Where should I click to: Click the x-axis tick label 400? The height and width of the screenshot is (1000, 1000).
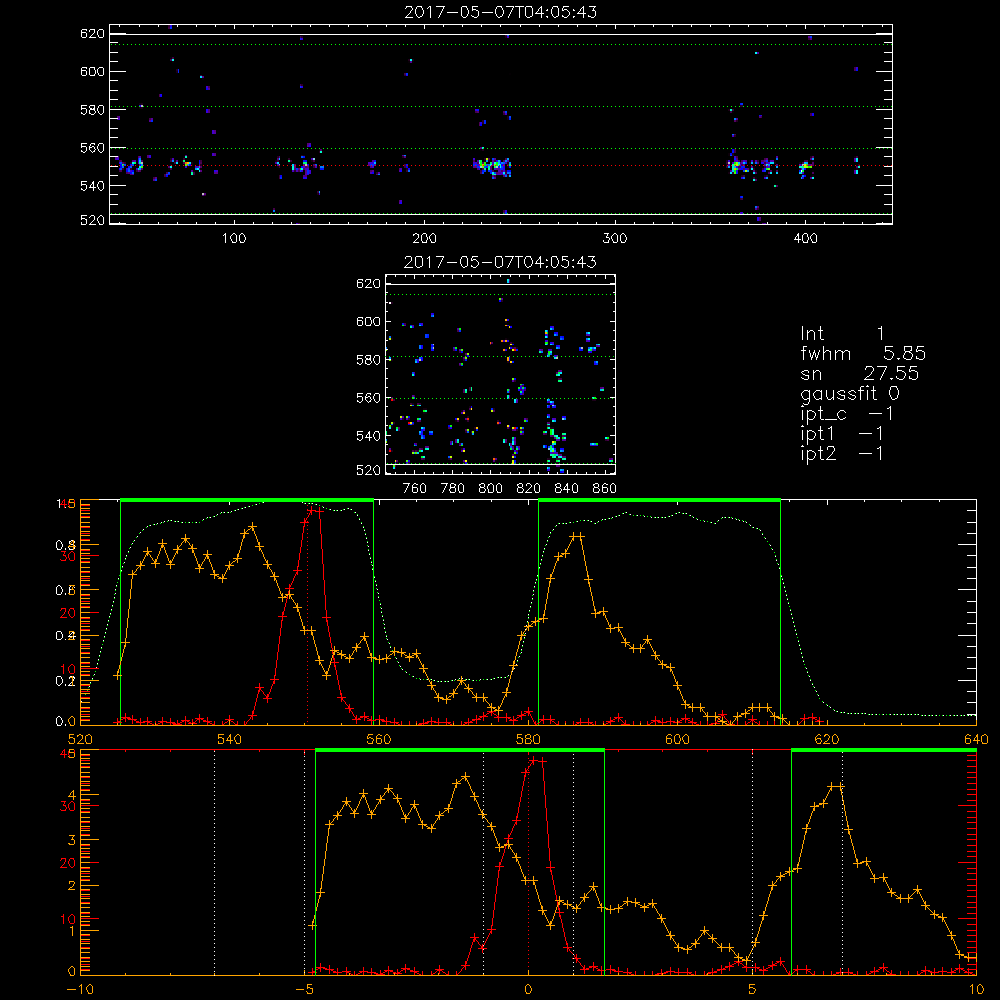805,239
